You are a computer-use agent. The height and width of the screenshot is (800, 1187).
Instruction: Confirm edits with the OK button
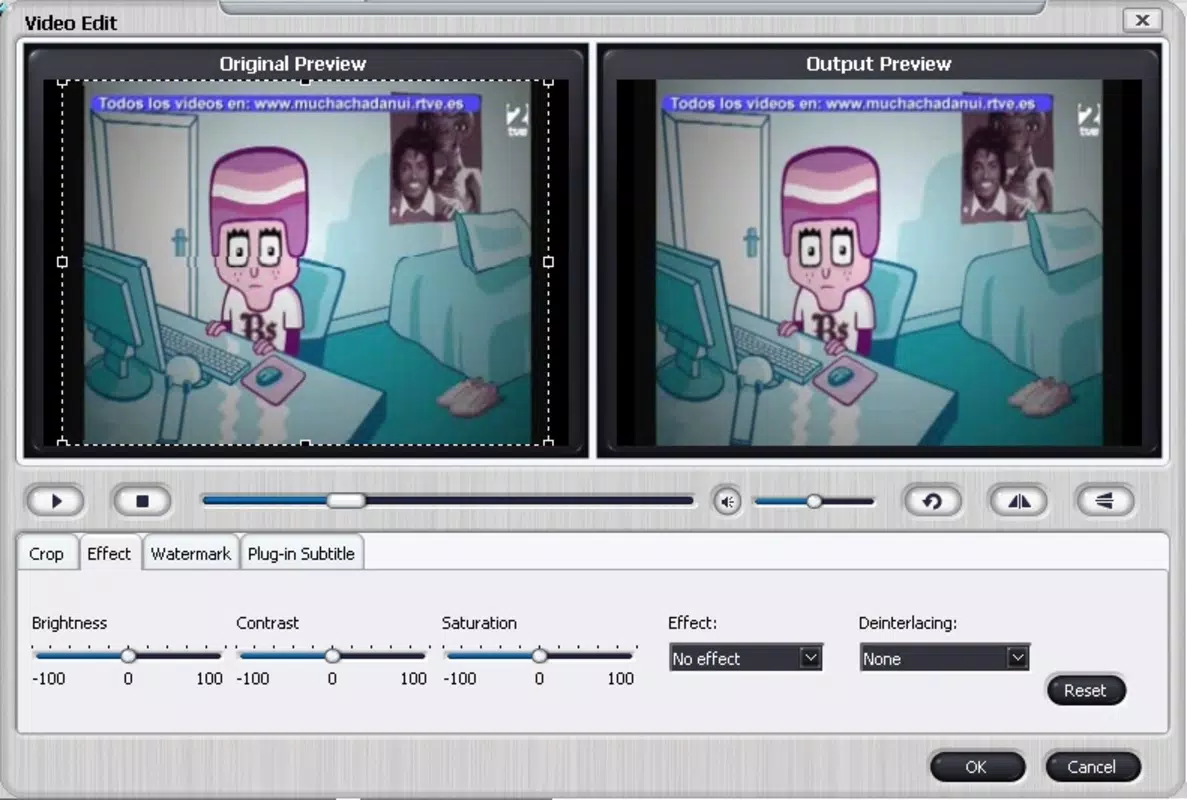point(977,767)
